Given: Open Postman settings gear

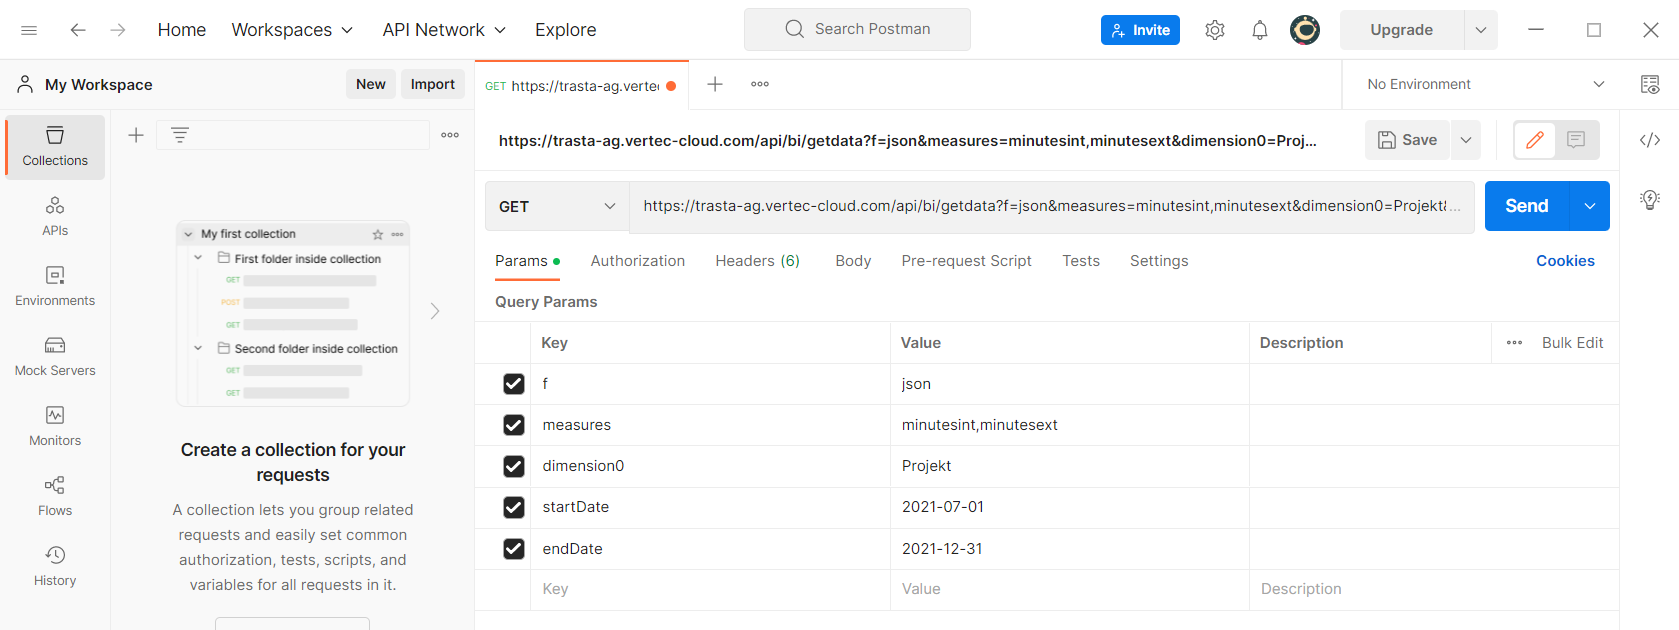Looking at the screenshot, I should pyautogui.click(x=1215, y=30).
